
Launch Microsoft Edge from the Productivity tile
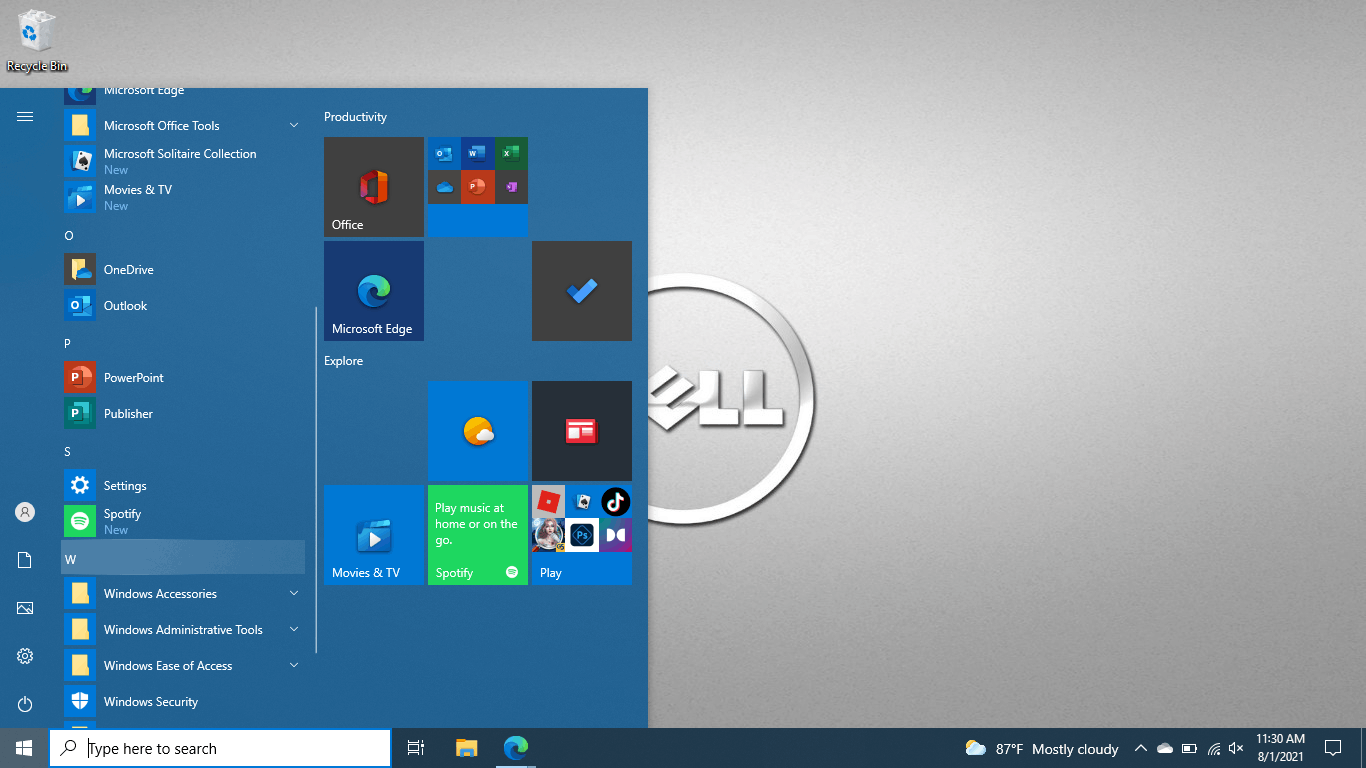point(374,291)
